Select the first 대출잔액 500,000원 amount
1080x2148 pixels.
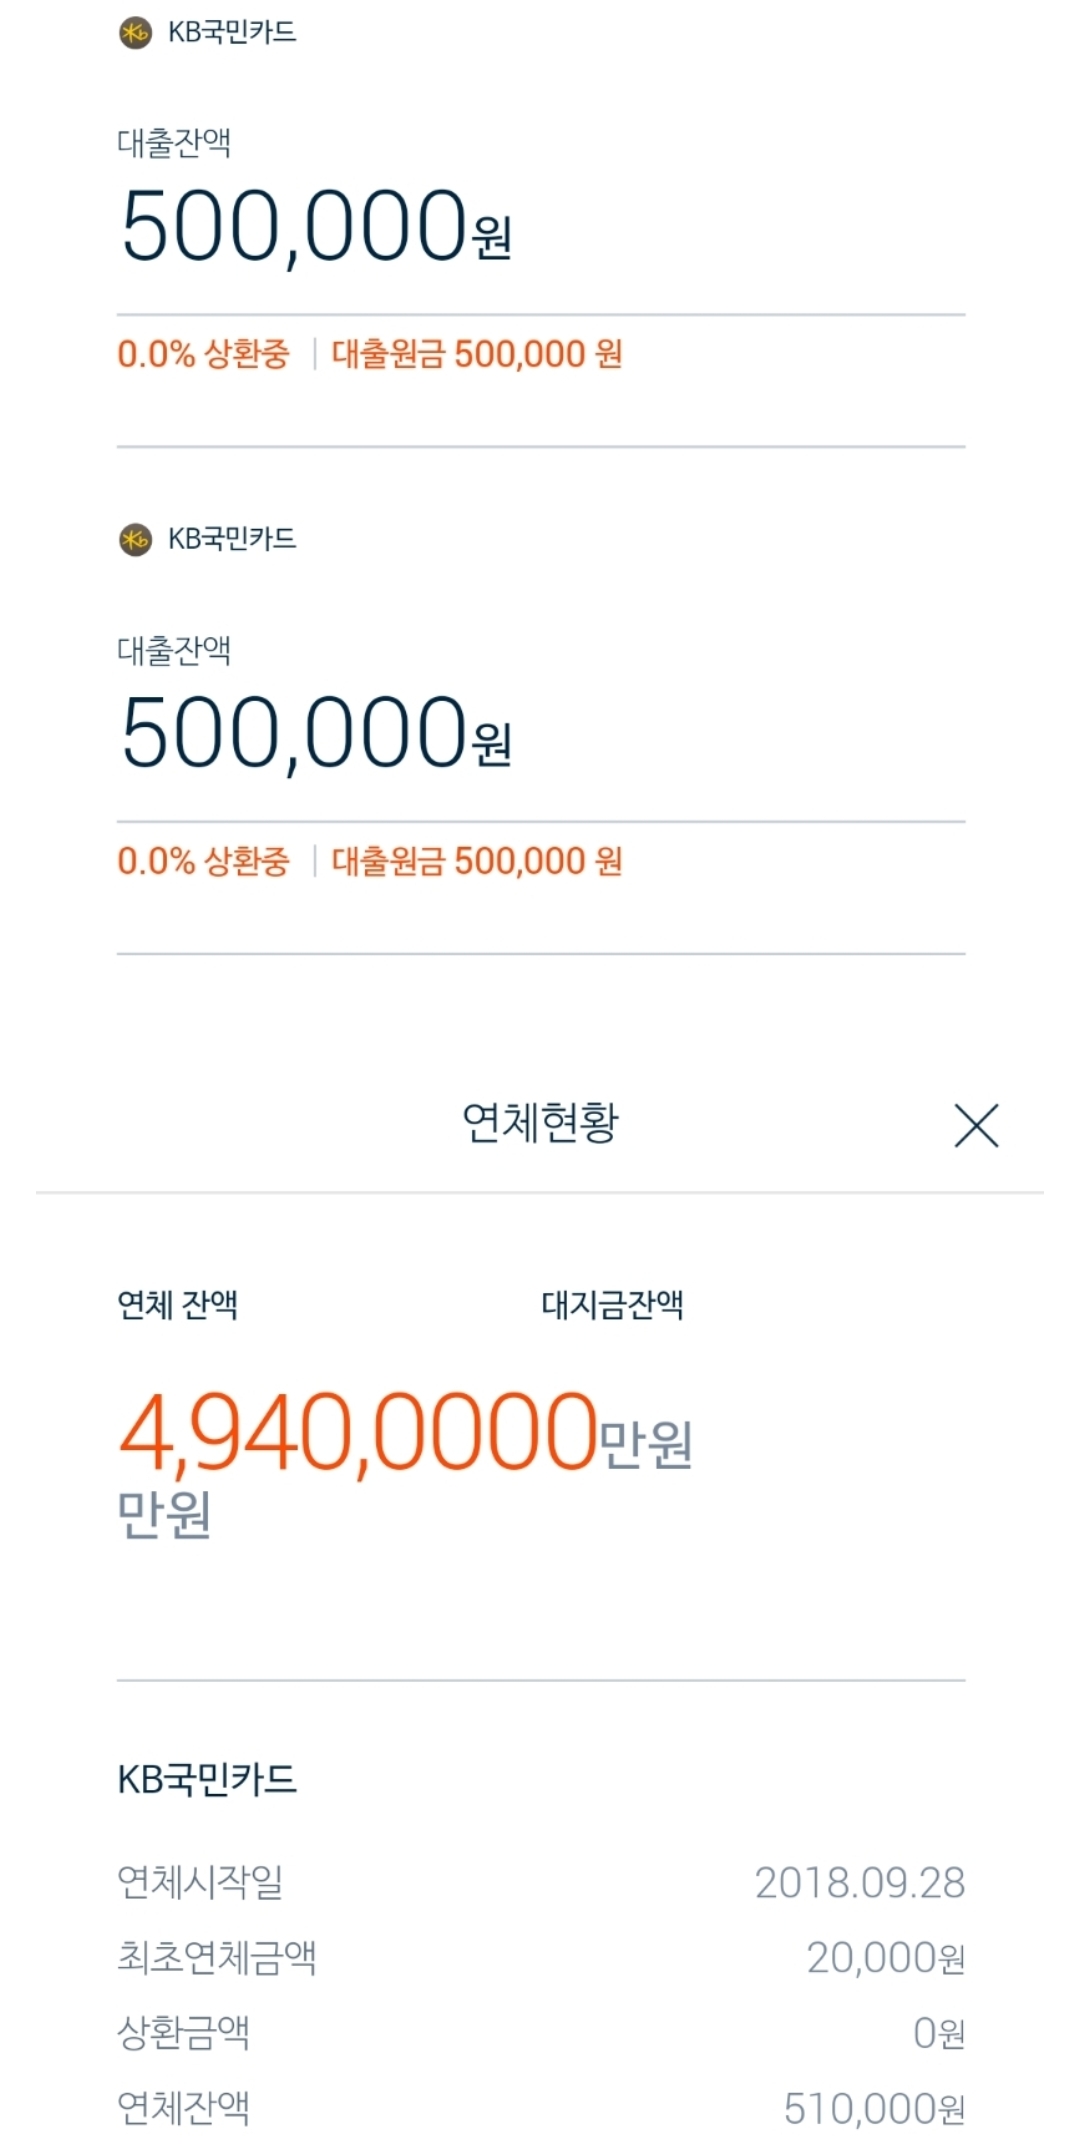(316, 227)
